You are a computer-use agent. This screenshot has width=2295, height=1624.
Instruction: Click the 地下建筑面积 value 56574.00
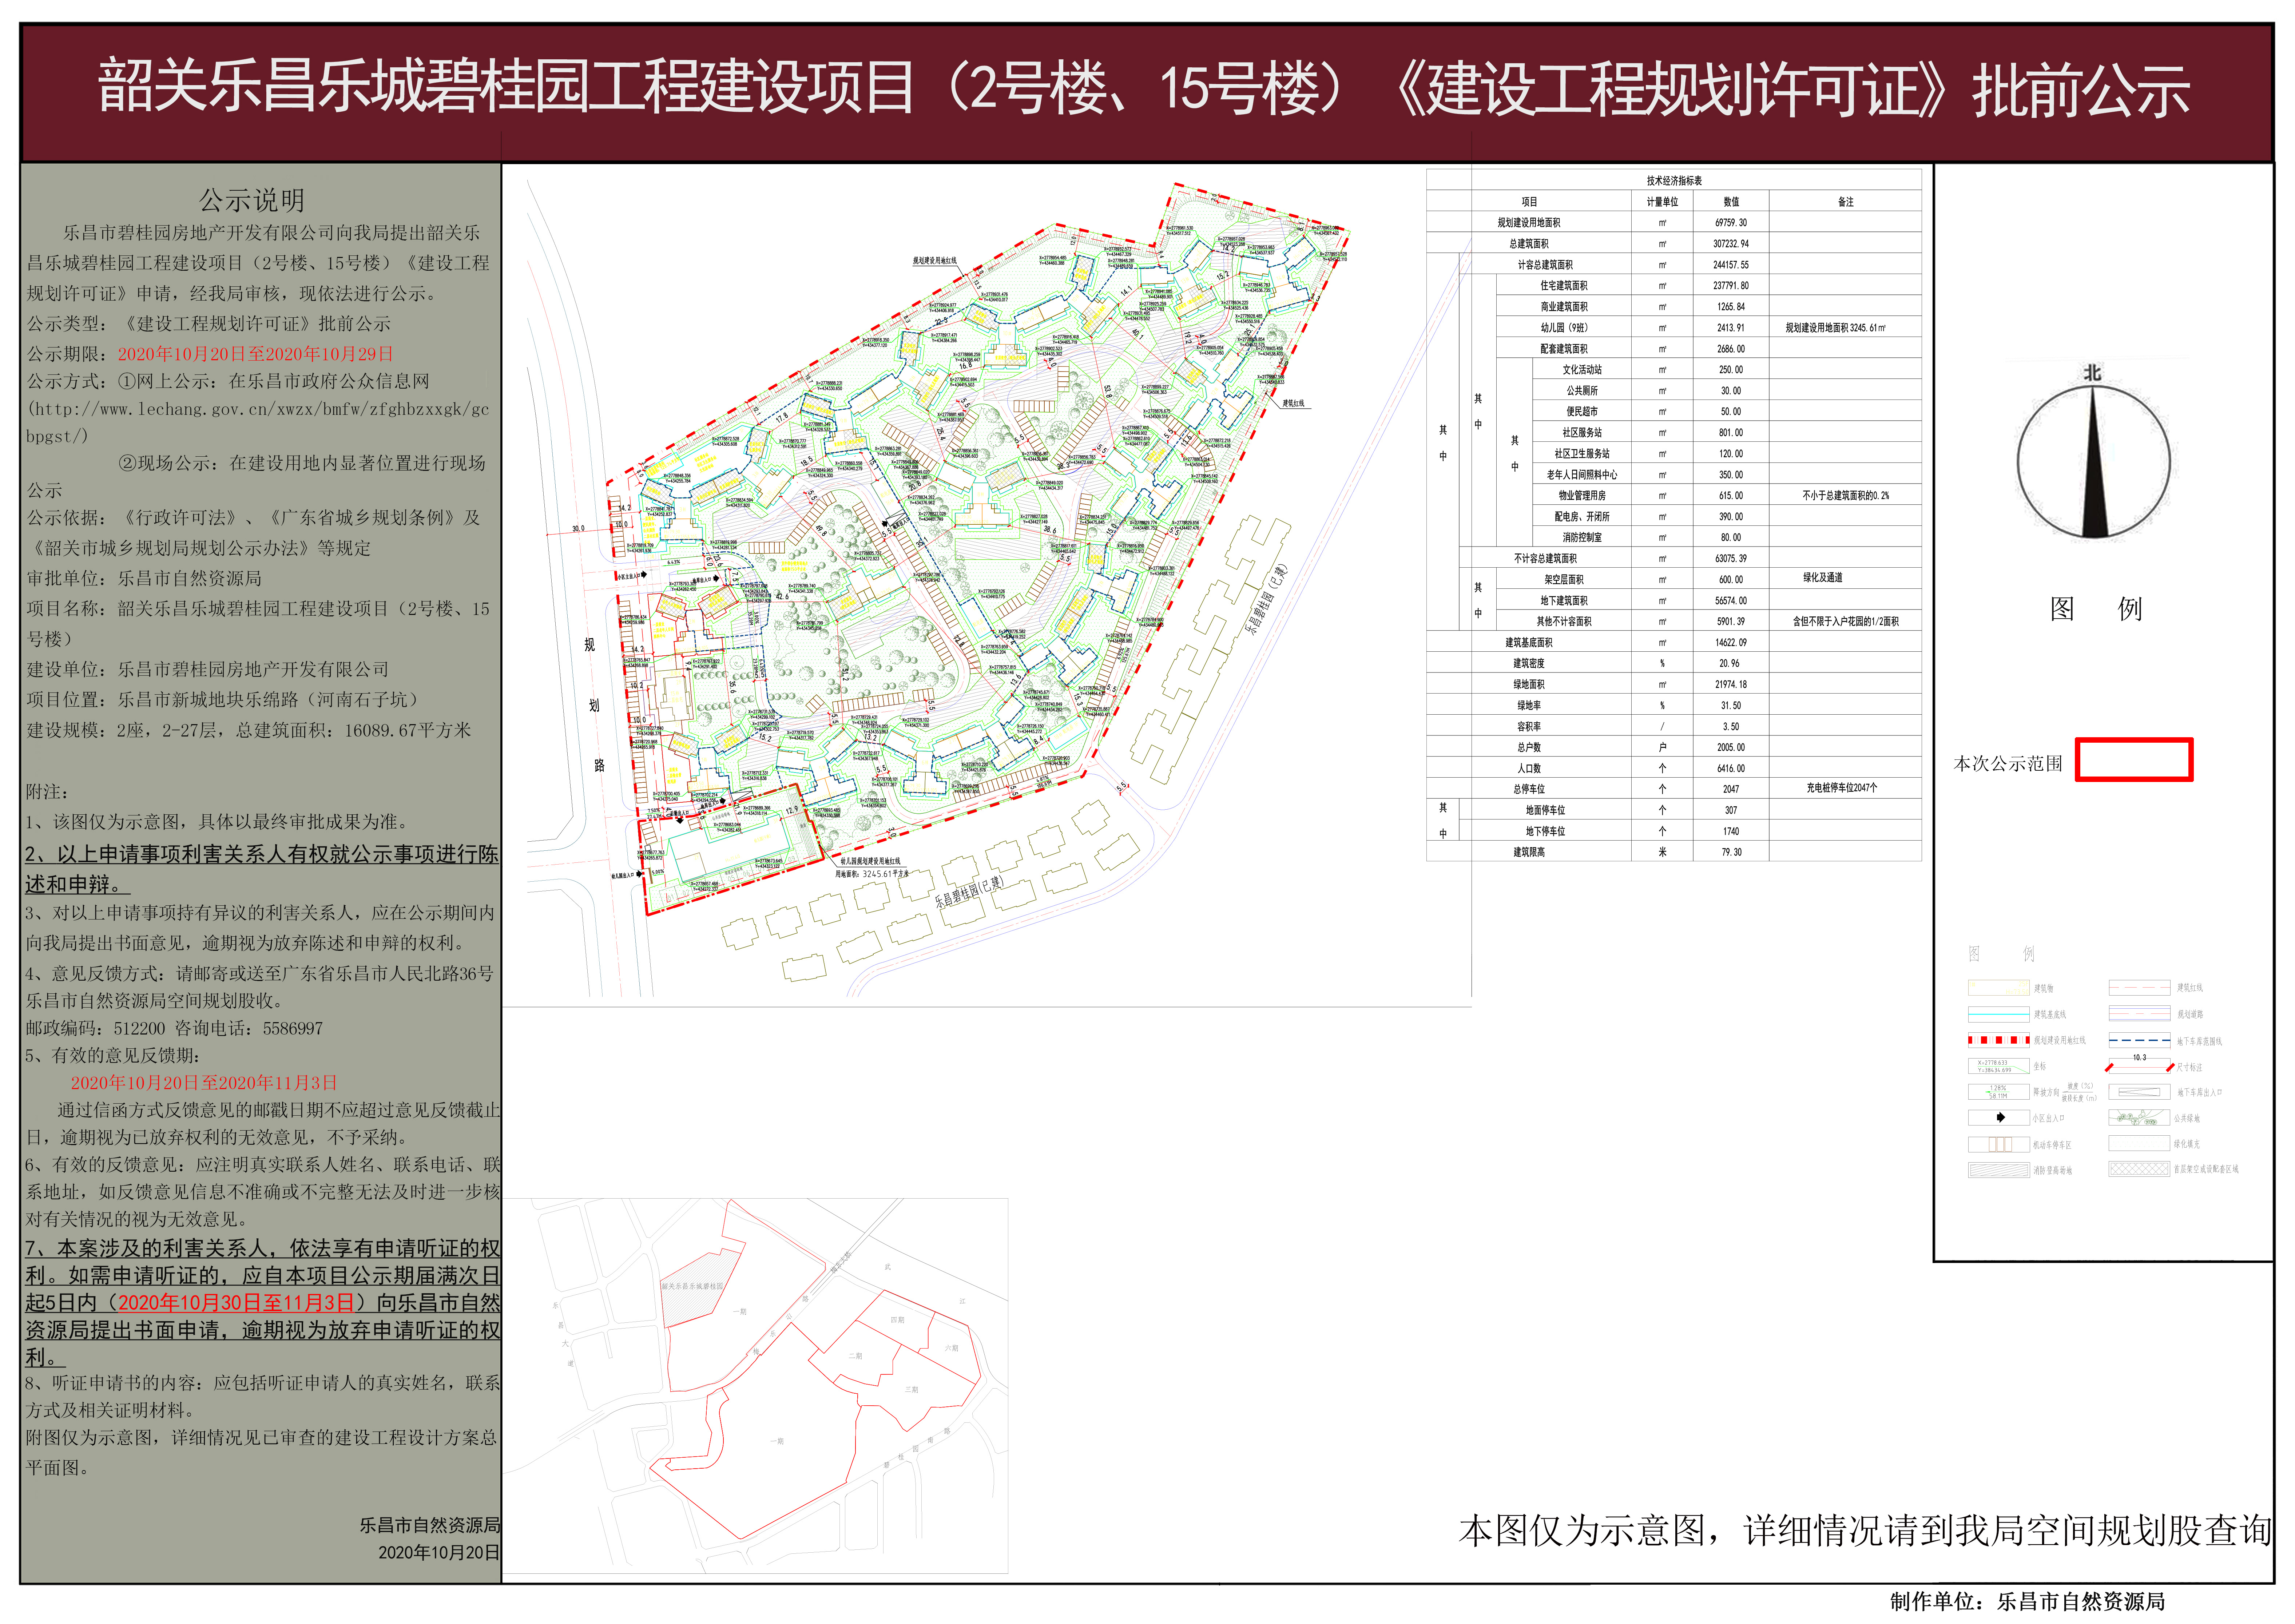[1731, 601]
